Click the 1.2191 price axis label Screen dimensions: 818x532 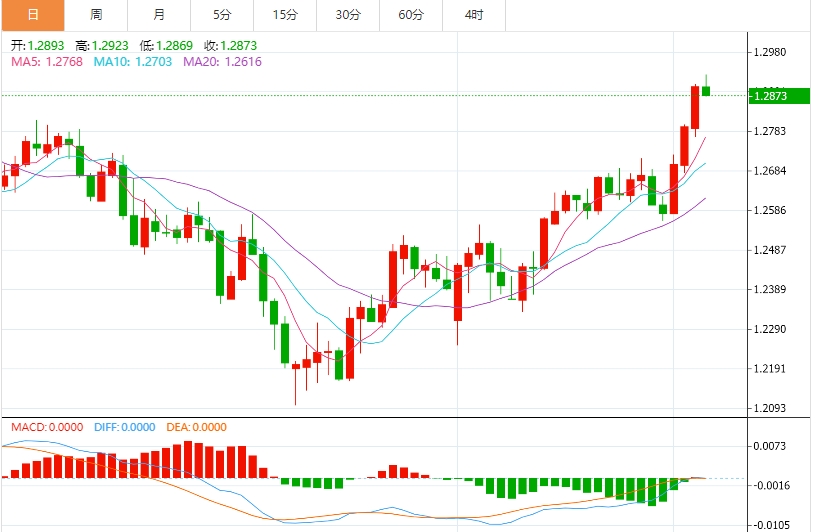[x=770, y=369]
